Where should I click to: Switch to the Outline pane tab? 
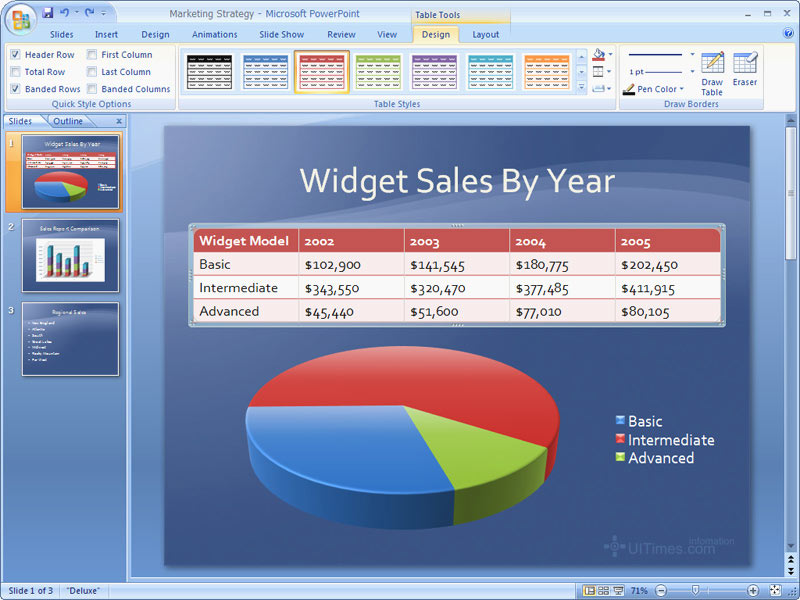click(68, 121)
